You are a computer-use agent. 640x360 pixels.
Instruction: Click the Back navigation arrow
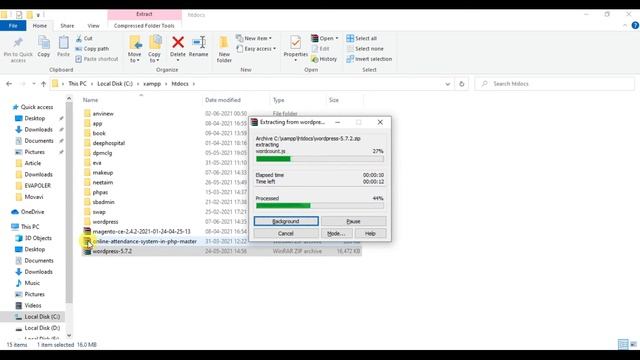[x=9, y=84]
